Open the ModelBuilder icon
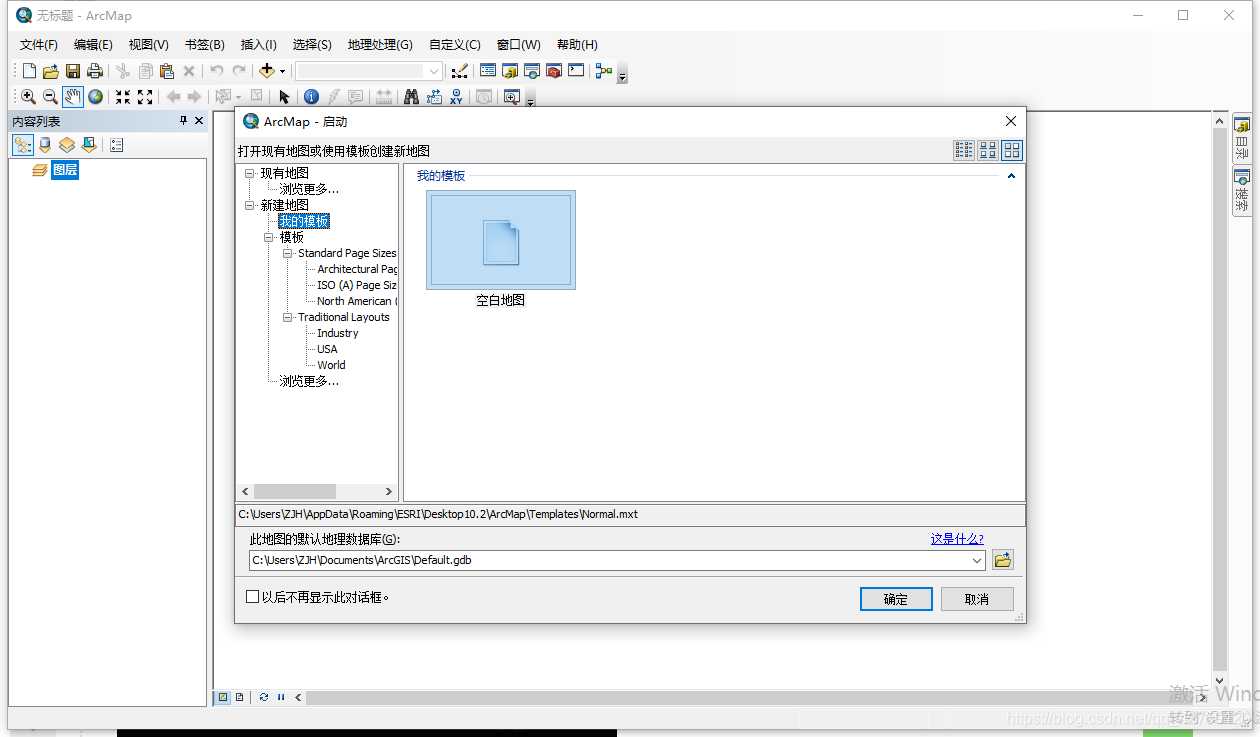This screenshot has height=737, width=1260. pyautogui.click(x=603, y=71)
